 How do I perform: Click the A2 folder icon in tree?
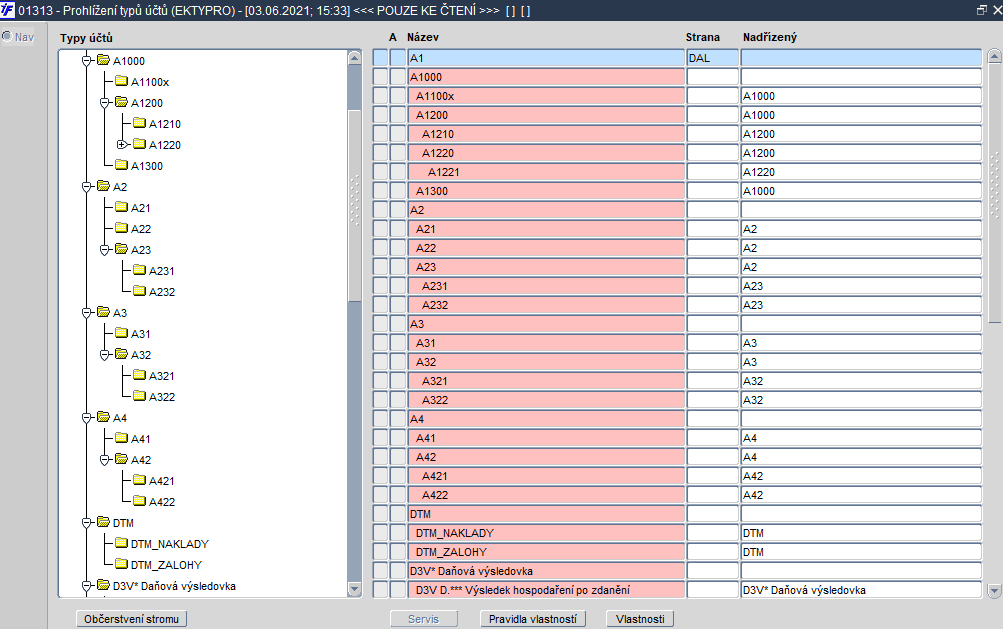point(104,186)
